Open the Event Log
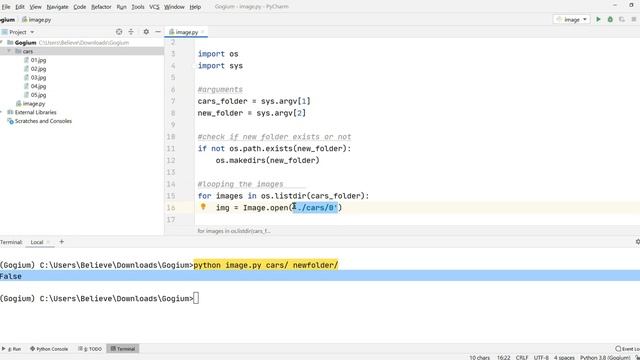This screenshot has height=360, width=640. [628, 349]
